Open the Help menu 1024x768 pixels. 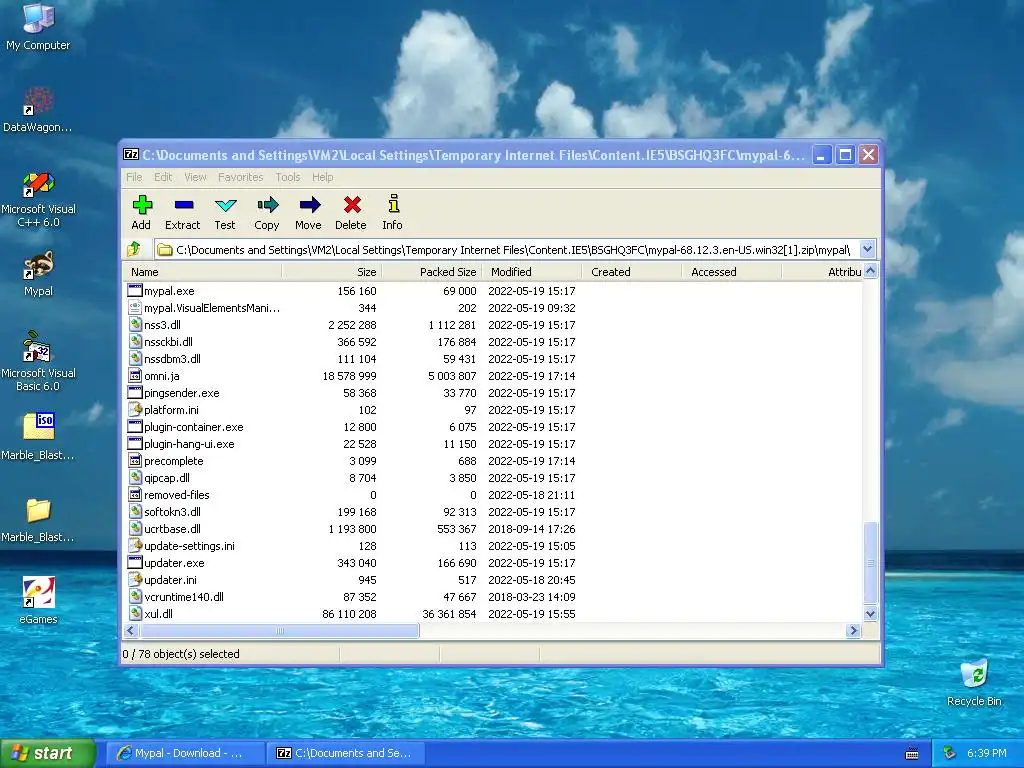(323, 177)
